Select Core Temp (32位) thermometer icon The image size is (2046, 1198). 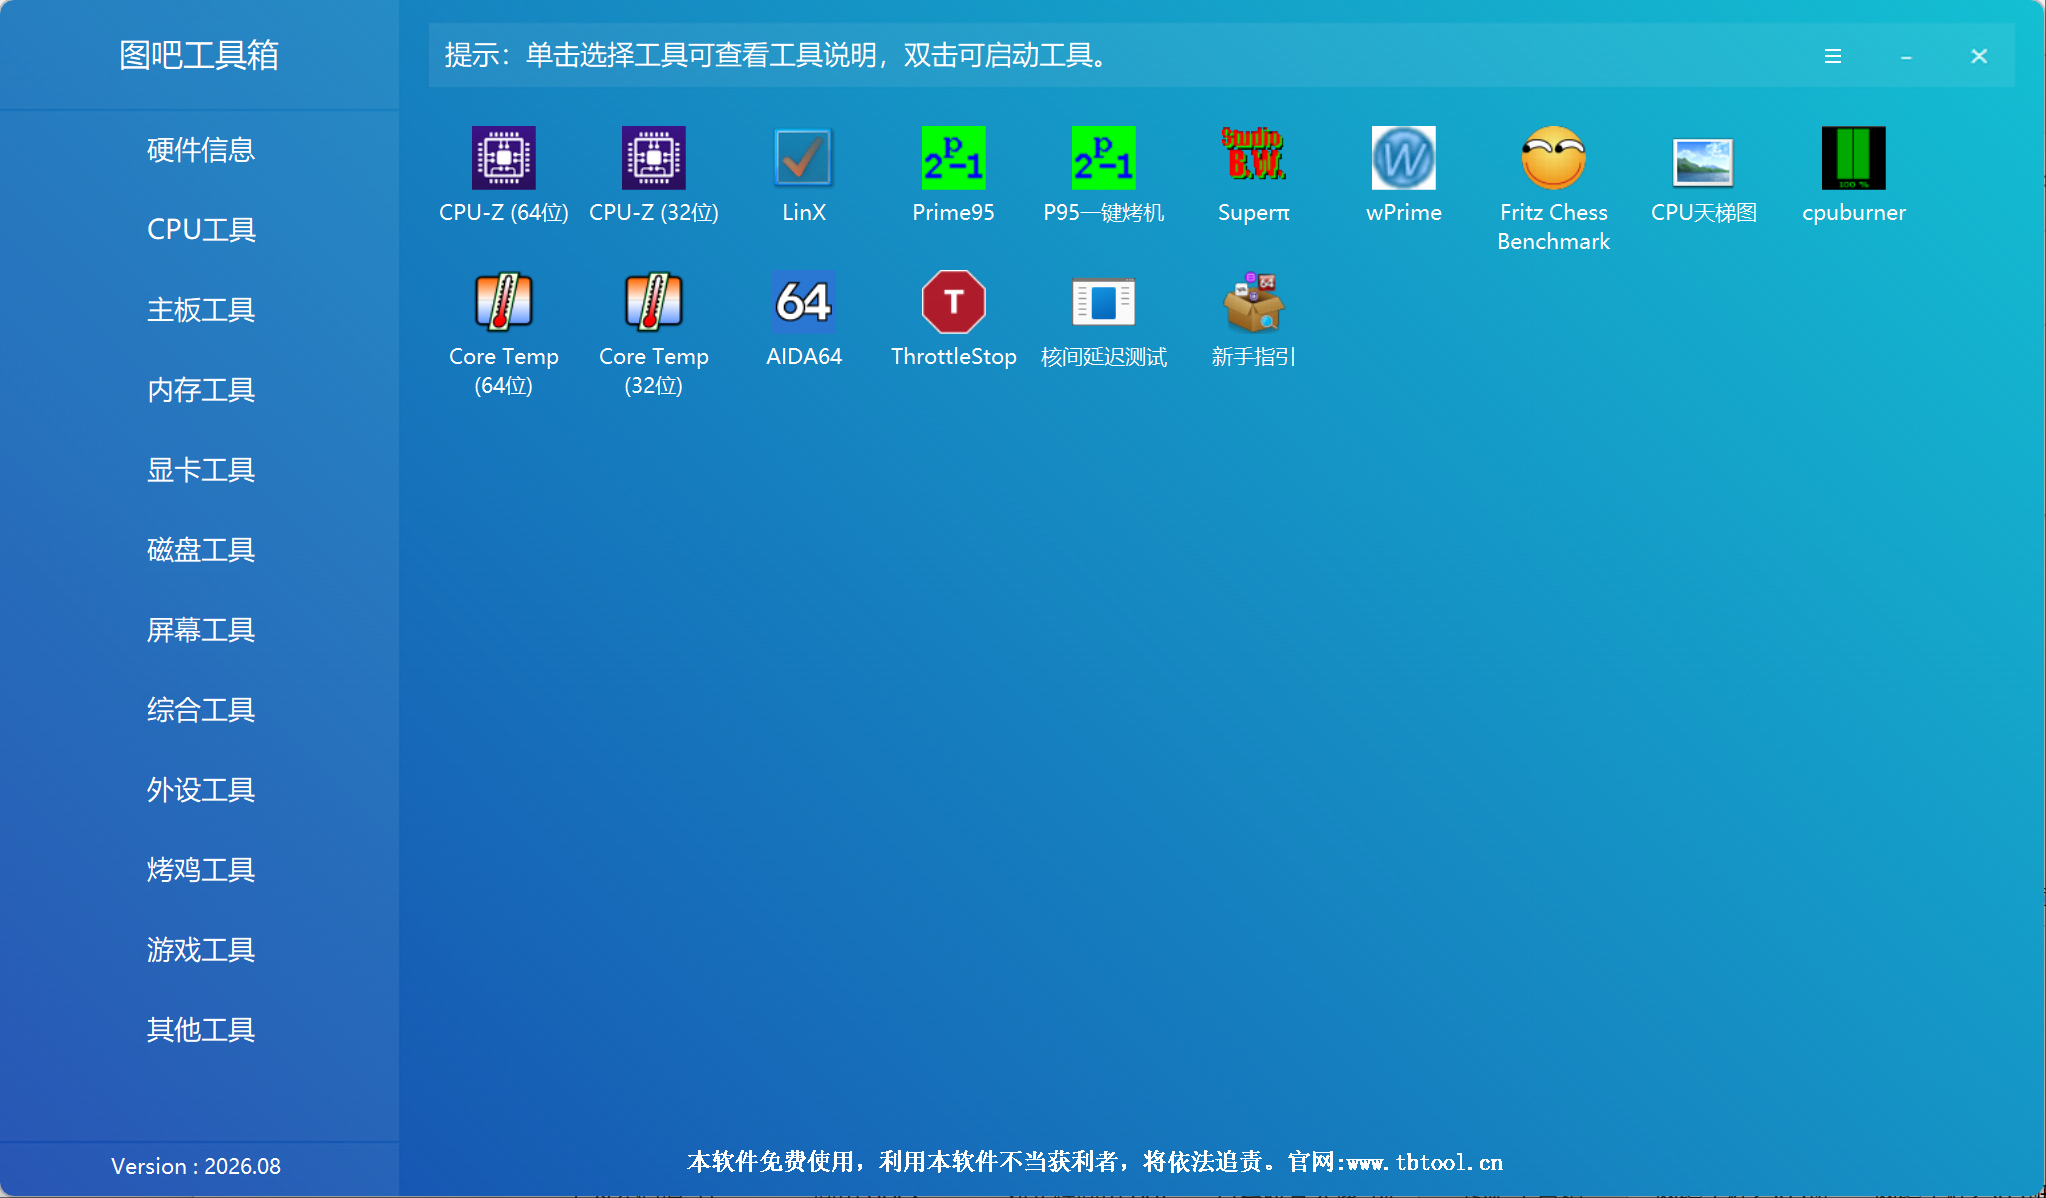654,302
